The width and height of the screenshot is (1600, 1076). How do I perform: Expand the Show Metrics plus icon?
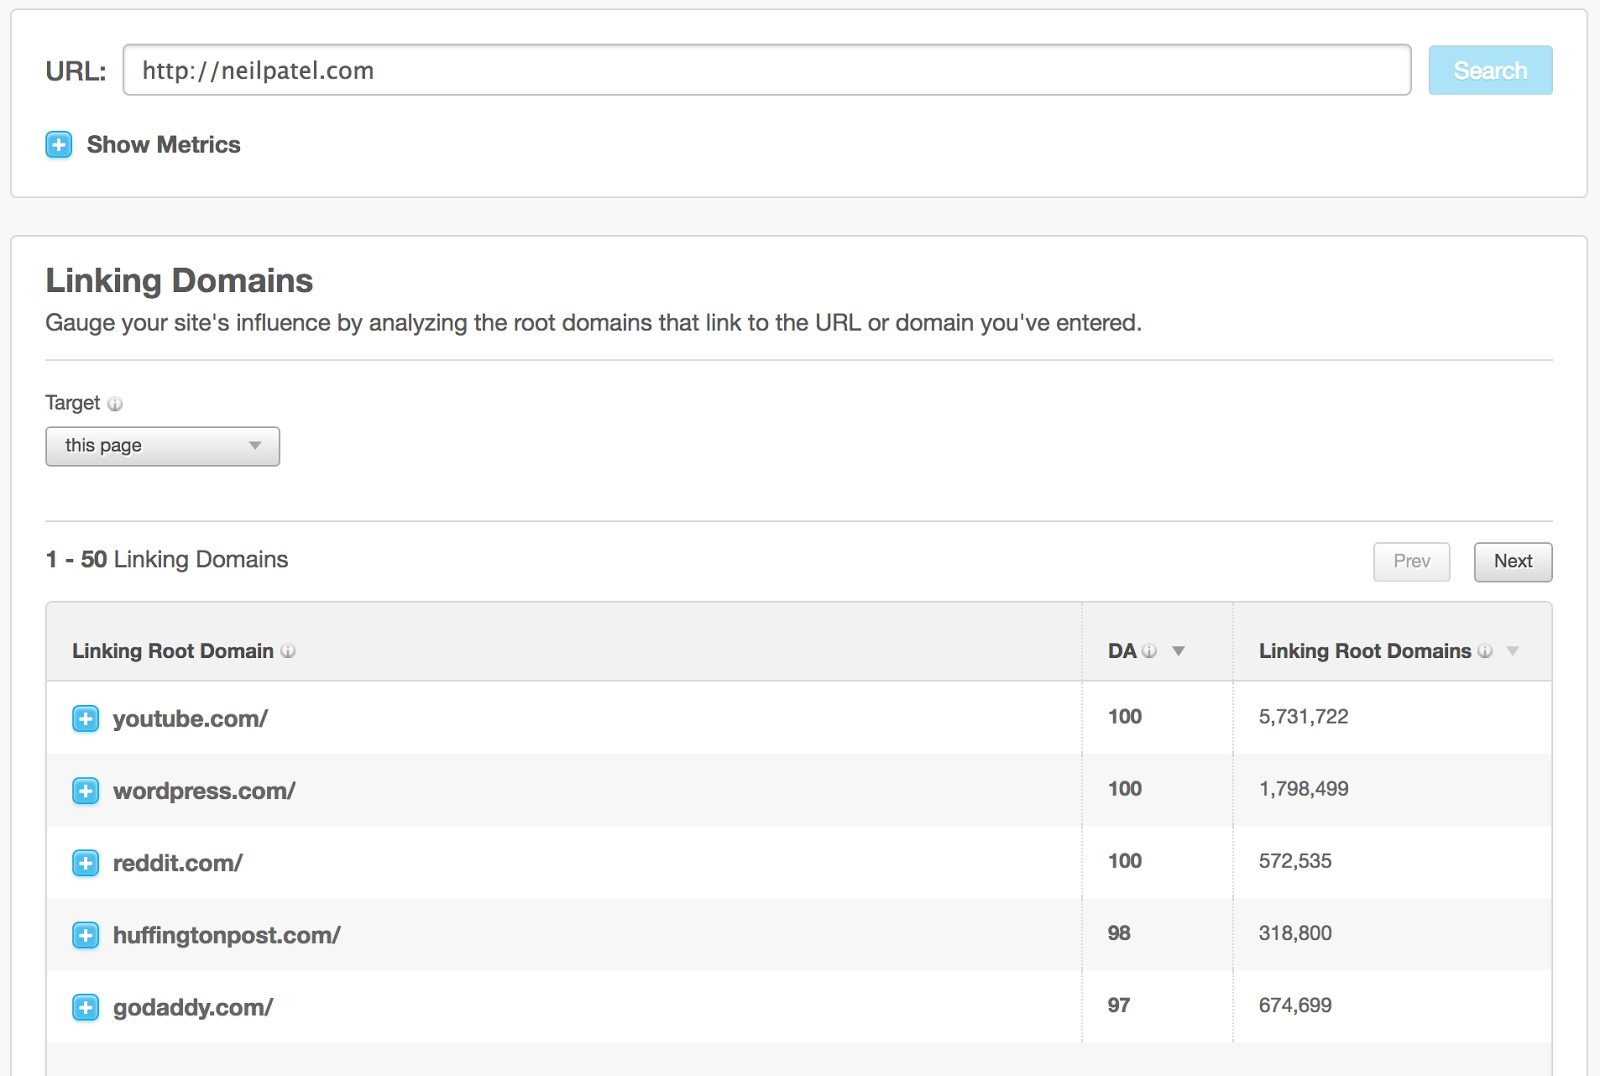(59, 145)
